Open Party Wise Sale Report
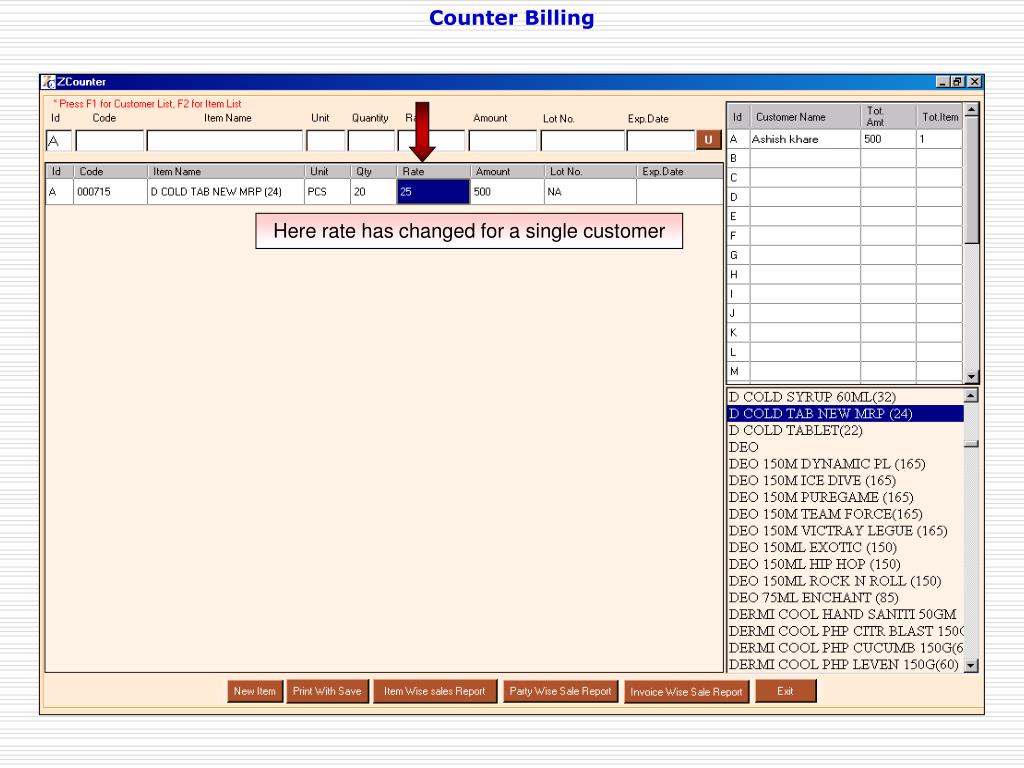1024x768 pixels. coord(560,691)
